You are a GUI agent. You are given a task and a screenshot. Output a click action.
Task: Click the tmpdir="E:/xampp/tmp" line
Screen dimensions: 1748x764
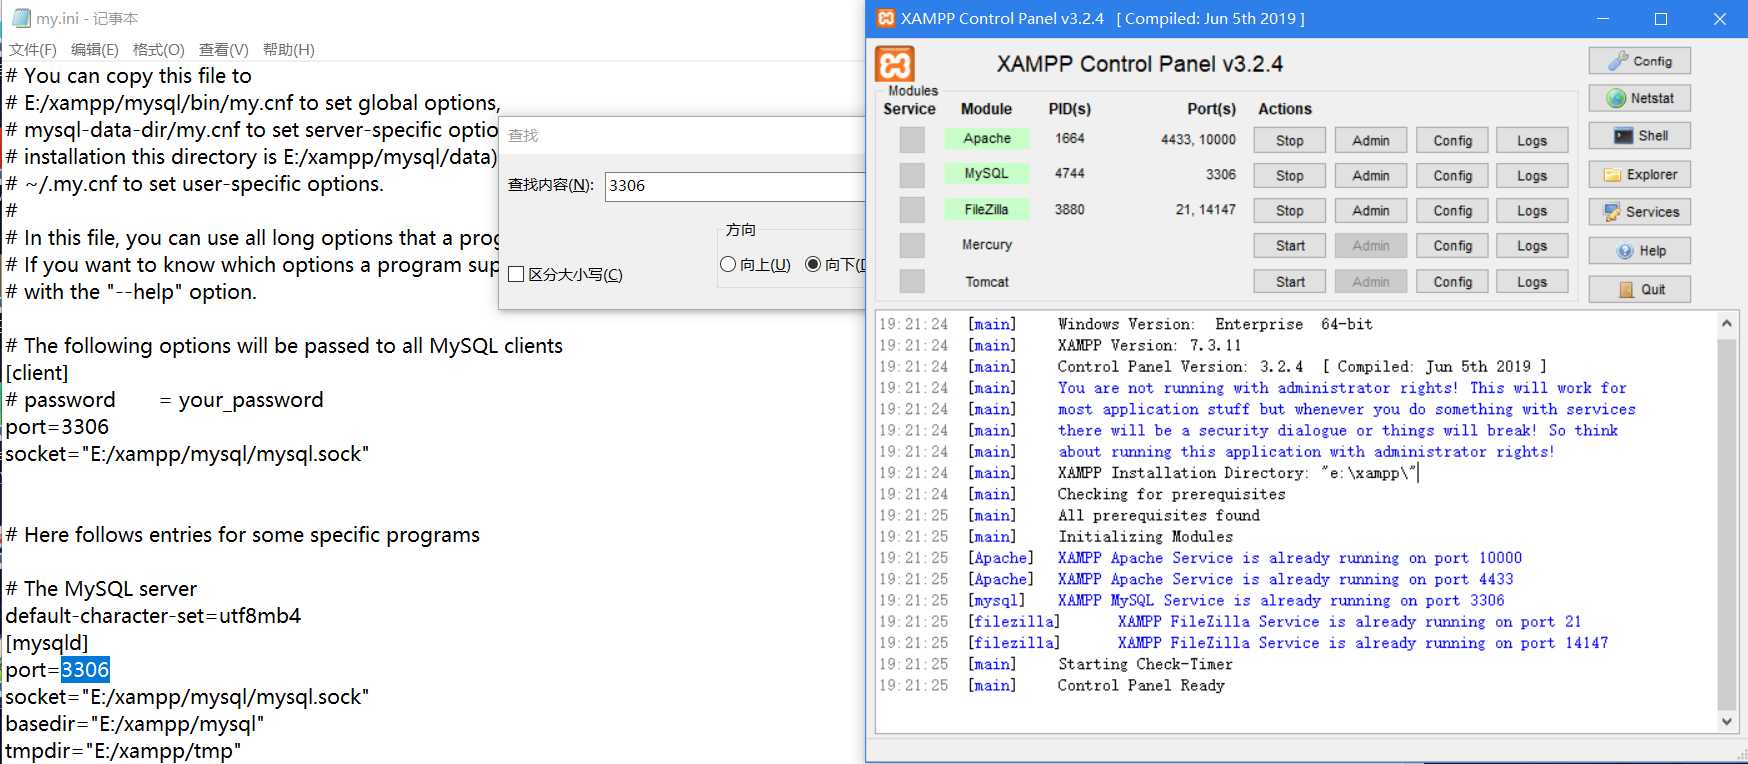(x=123, y=751)
